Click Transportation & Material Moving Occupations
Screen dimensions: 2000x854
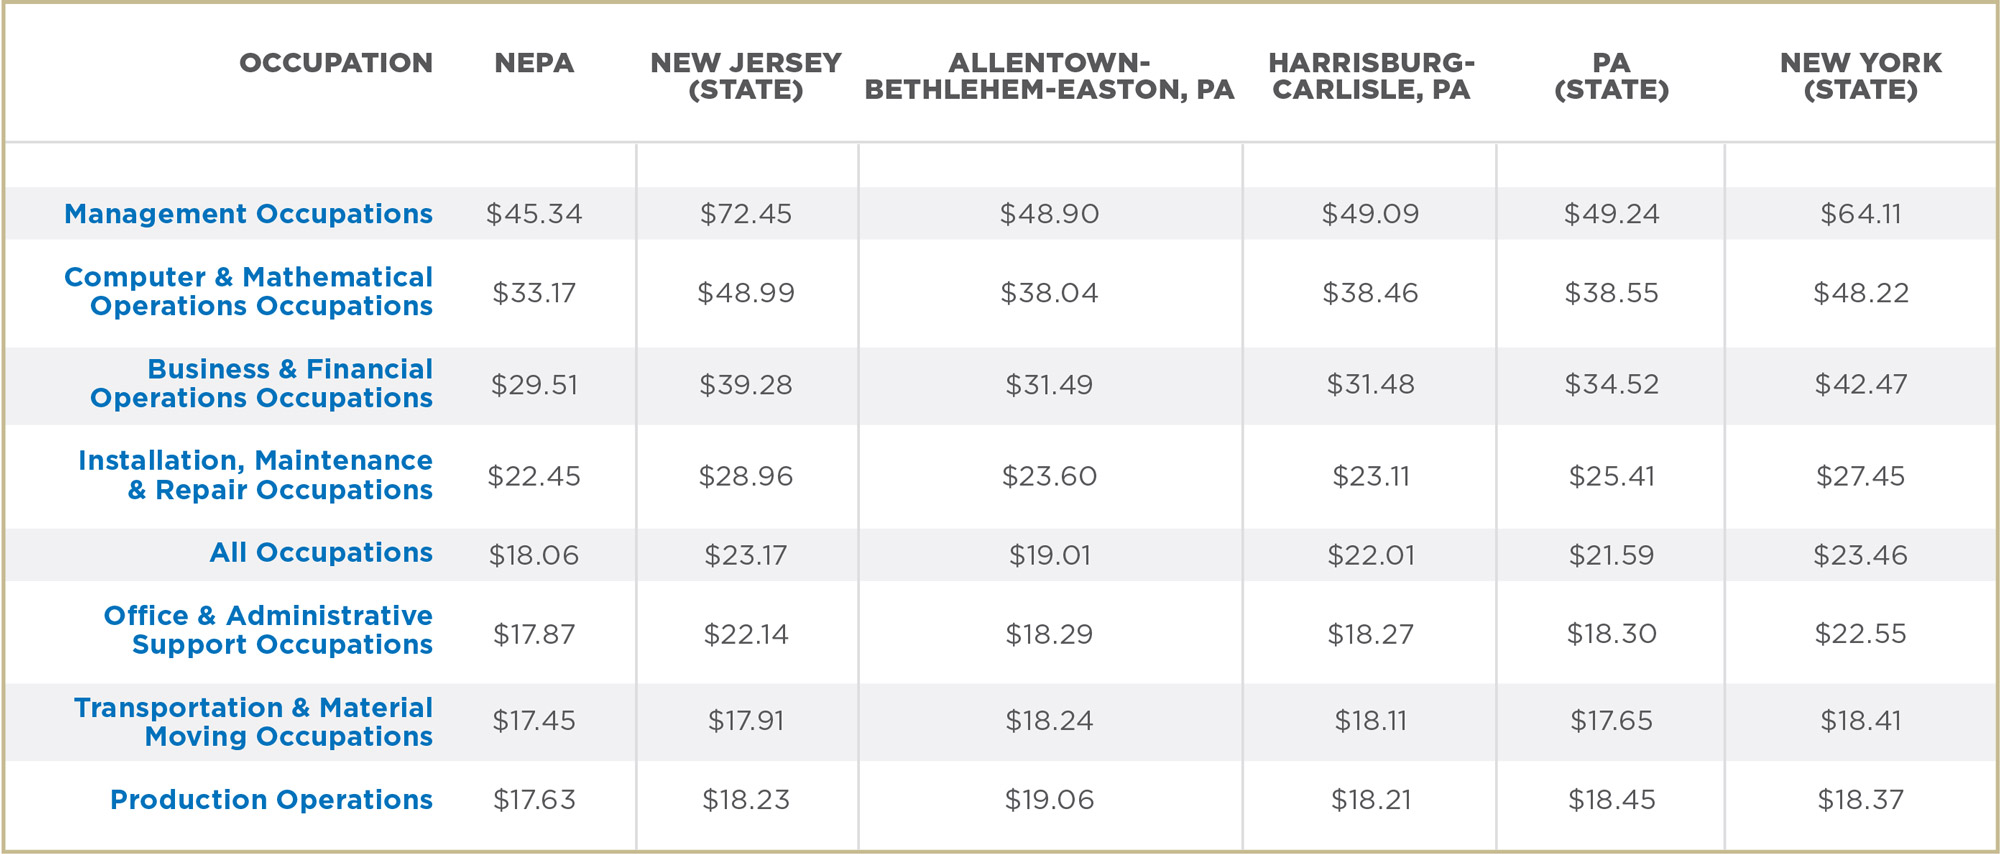pyautogui.click(x=253, y=722)
